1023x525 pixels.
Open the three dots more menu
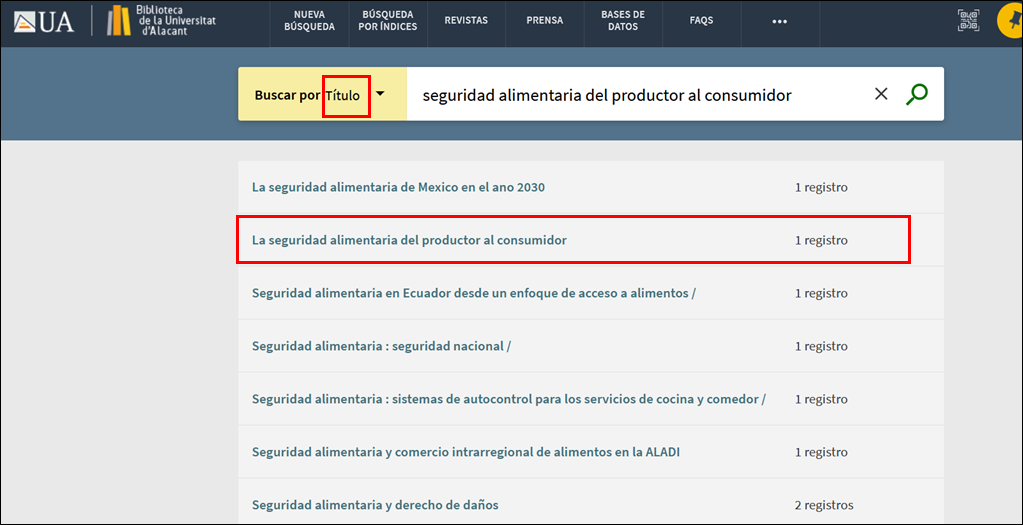tap(780, 21)
